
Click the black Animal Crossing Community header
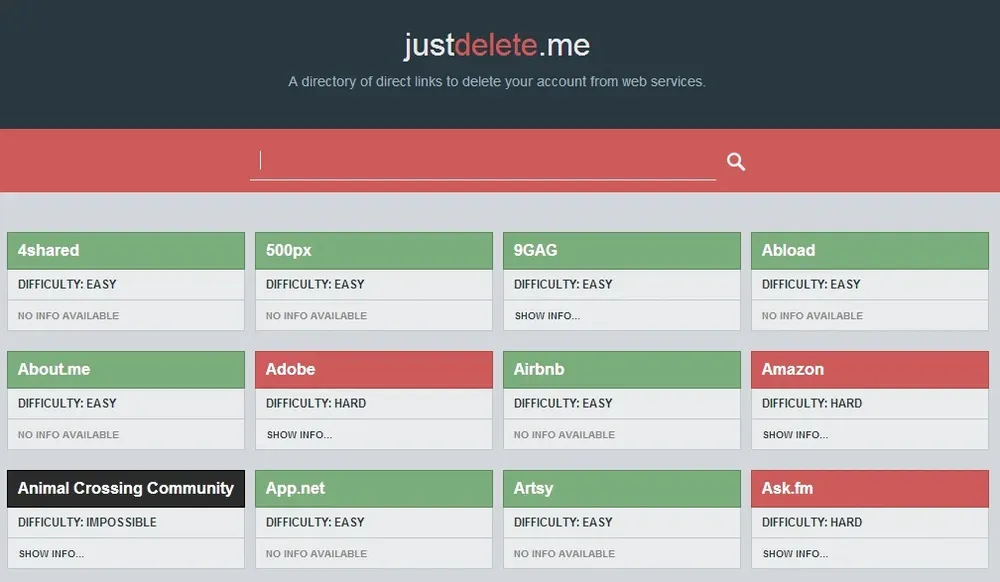coord(125,489)
